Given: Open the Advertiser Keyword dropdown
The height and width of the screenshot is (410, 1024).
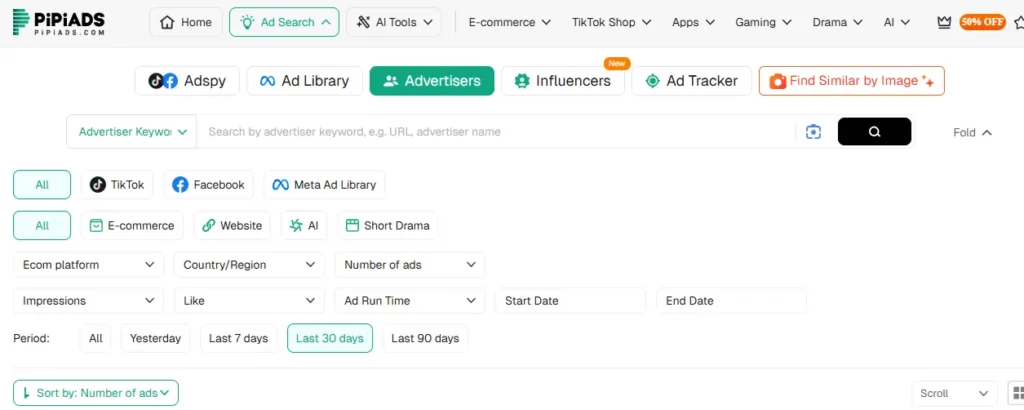Looking at the screenshot, I should pos(132,132).
